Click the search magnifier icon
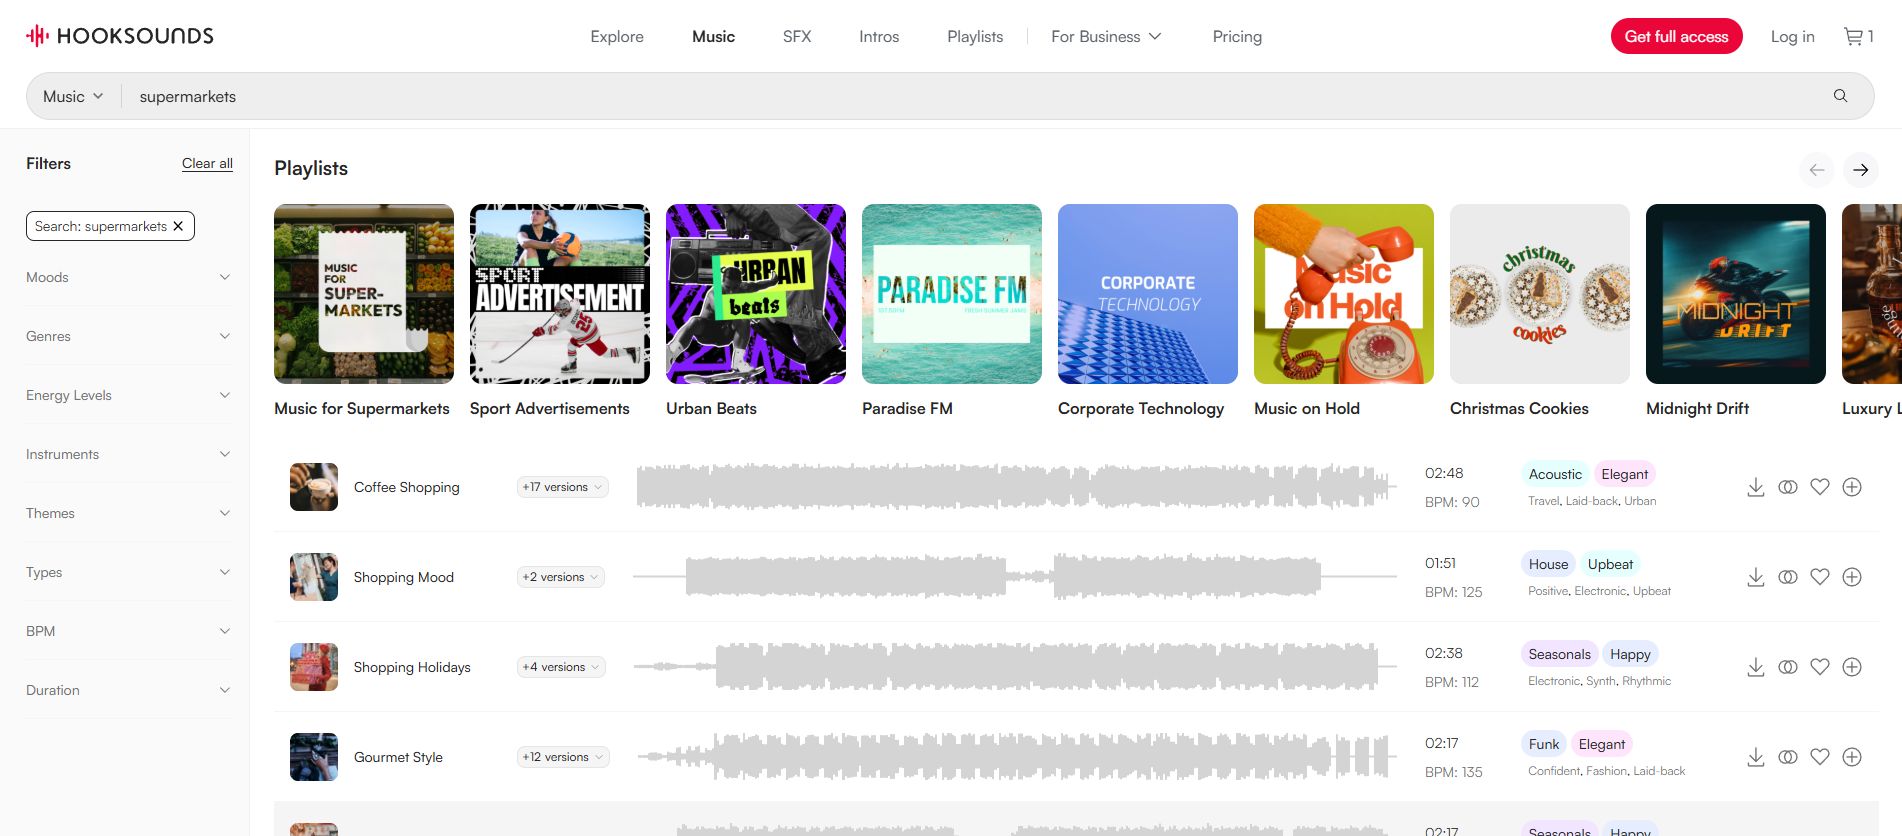The height and width of the screenshot is (836, 1902). pos(1840,96)
